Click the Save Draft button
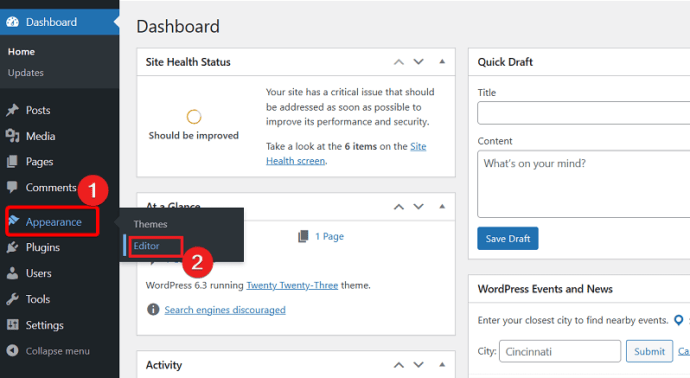 point(507,239)
